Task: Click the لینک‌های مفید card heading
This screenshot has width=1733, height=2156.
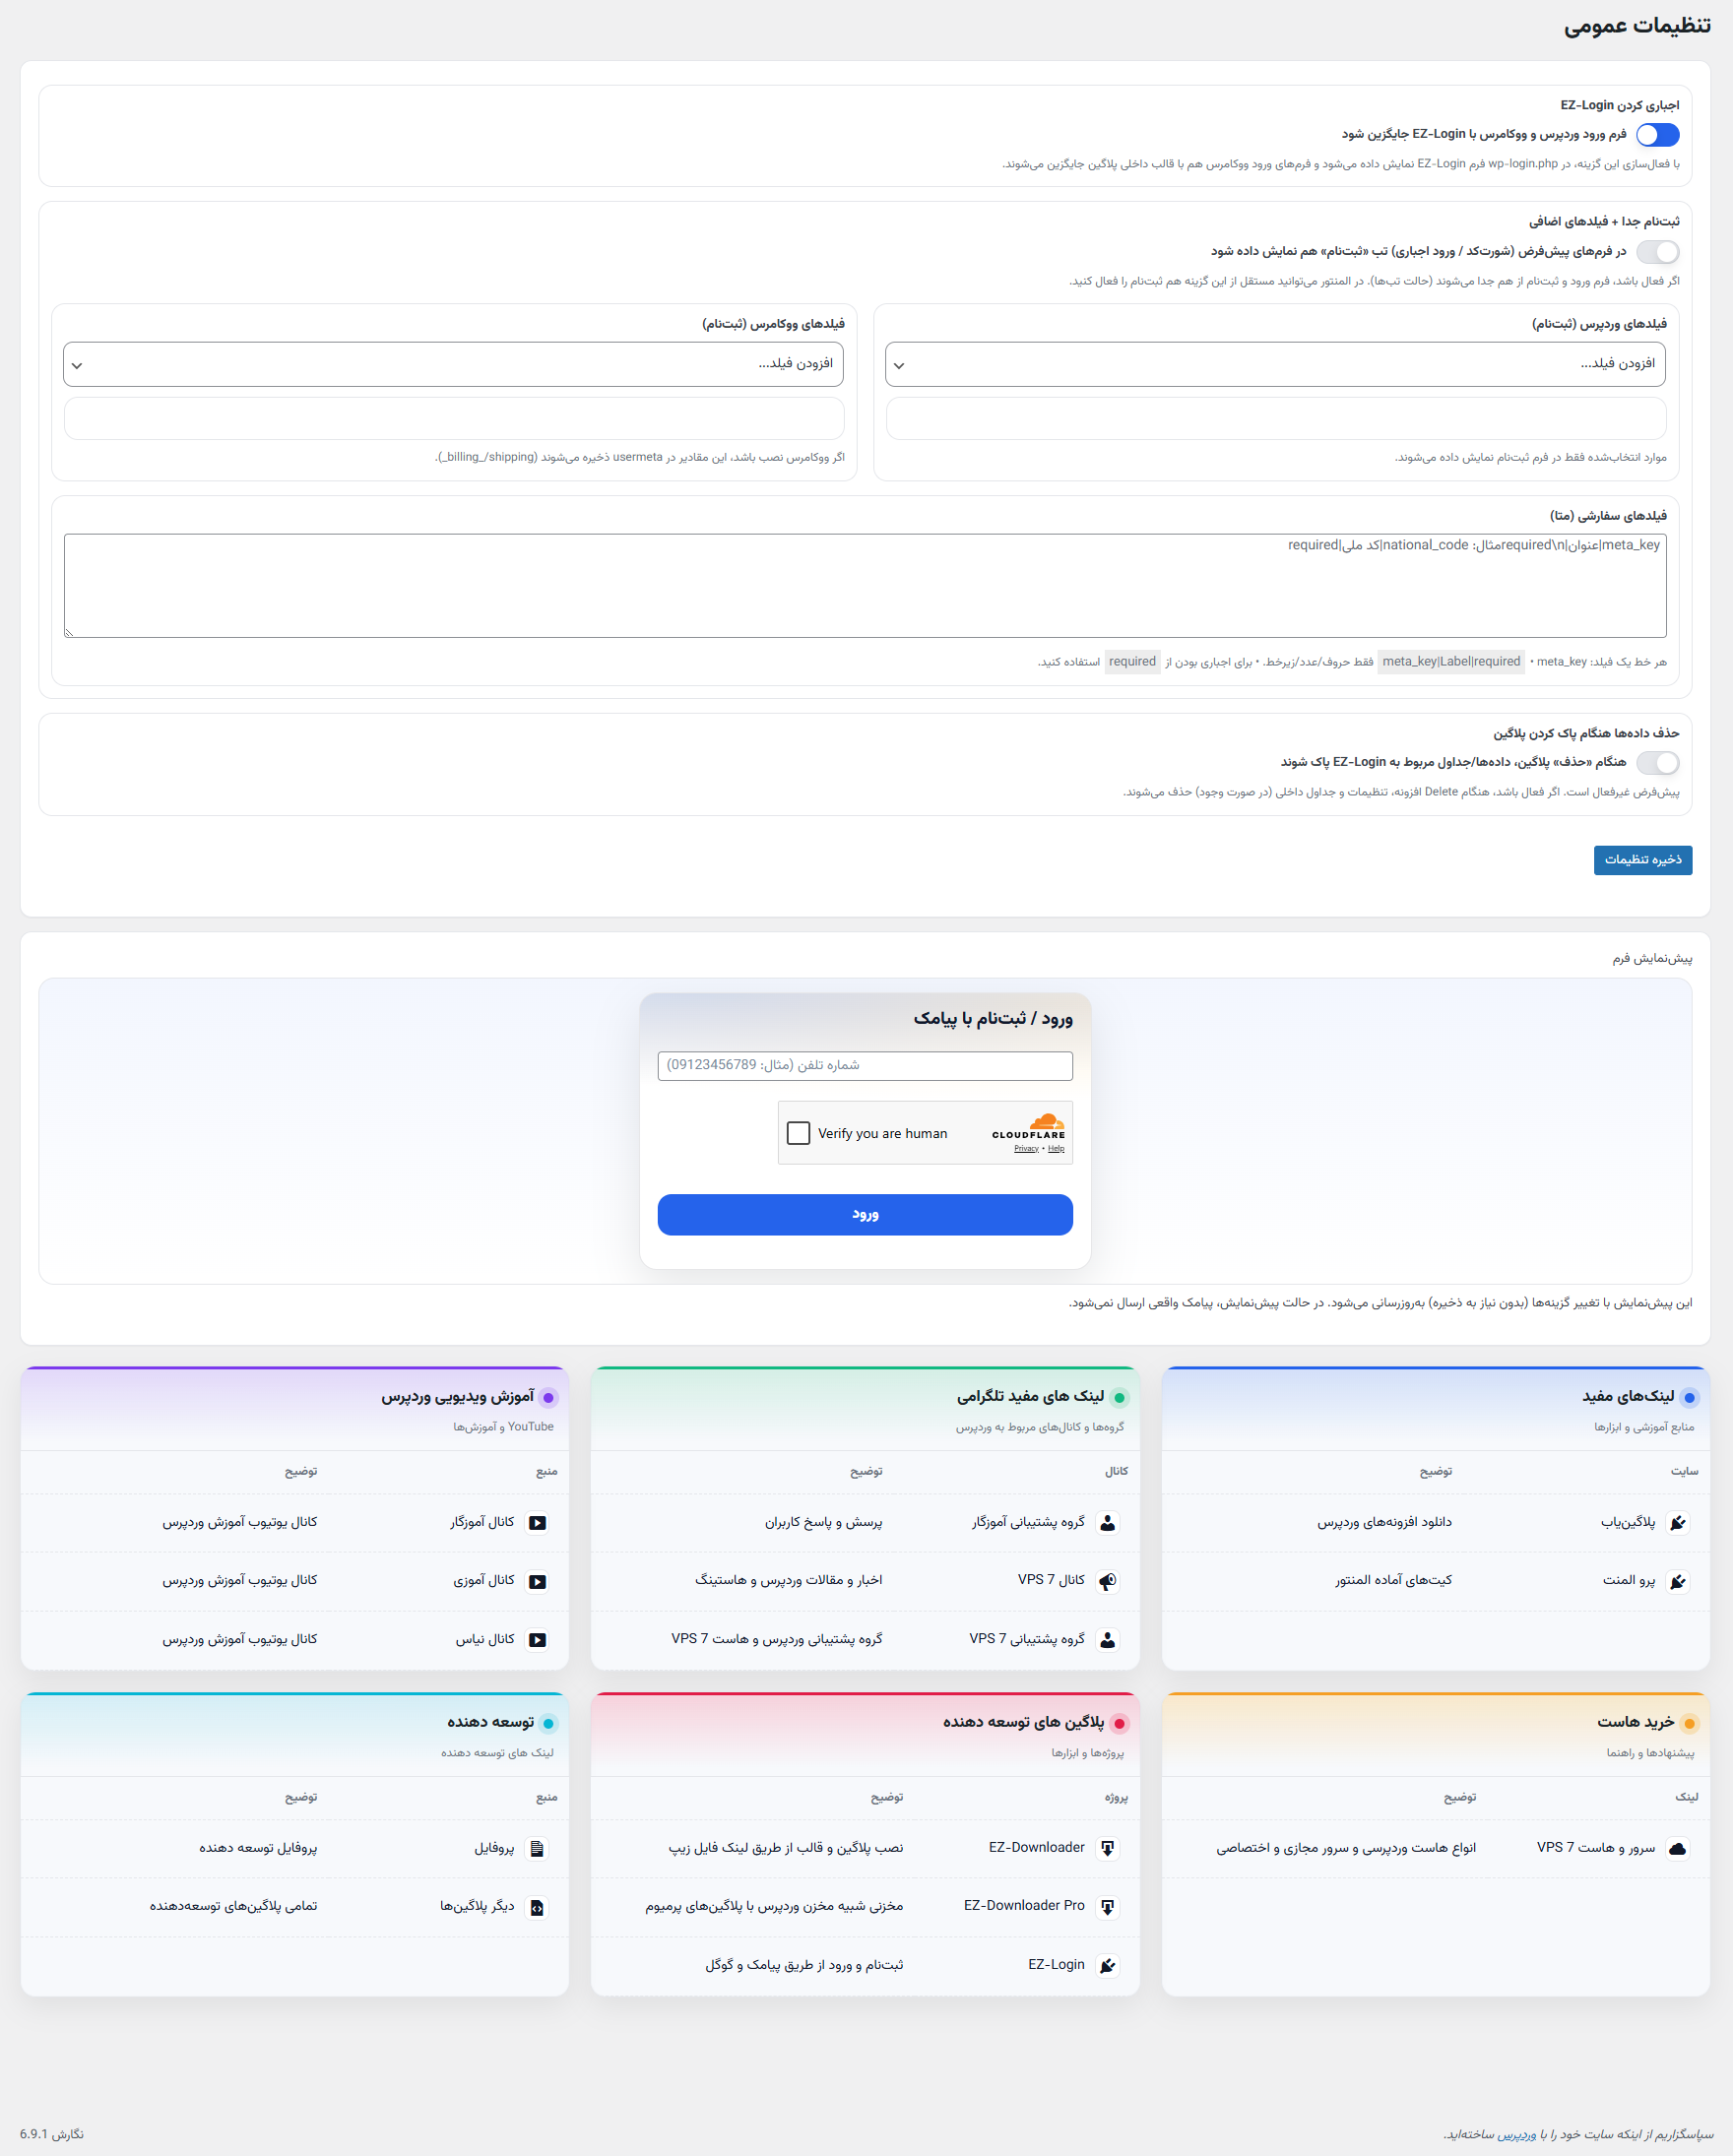Action: 1628,1397
